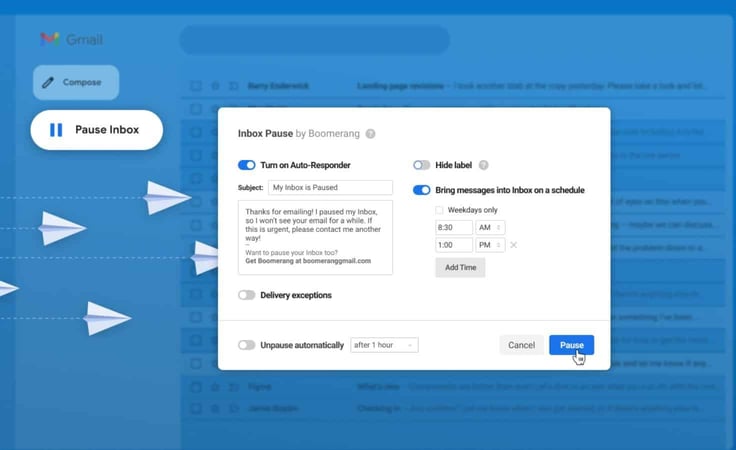Click the Gmail logo

point(71,39)
